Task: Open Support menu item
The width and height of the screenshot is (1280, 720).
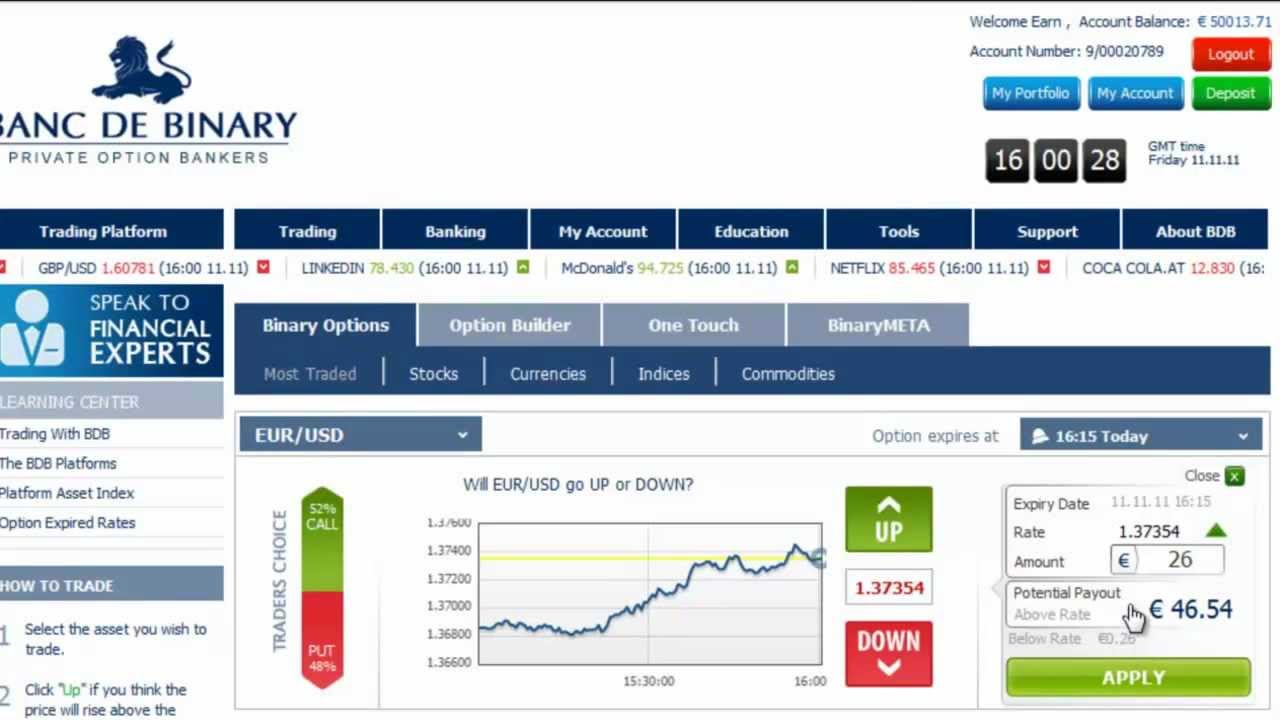Action: (x=1047, y=231)
